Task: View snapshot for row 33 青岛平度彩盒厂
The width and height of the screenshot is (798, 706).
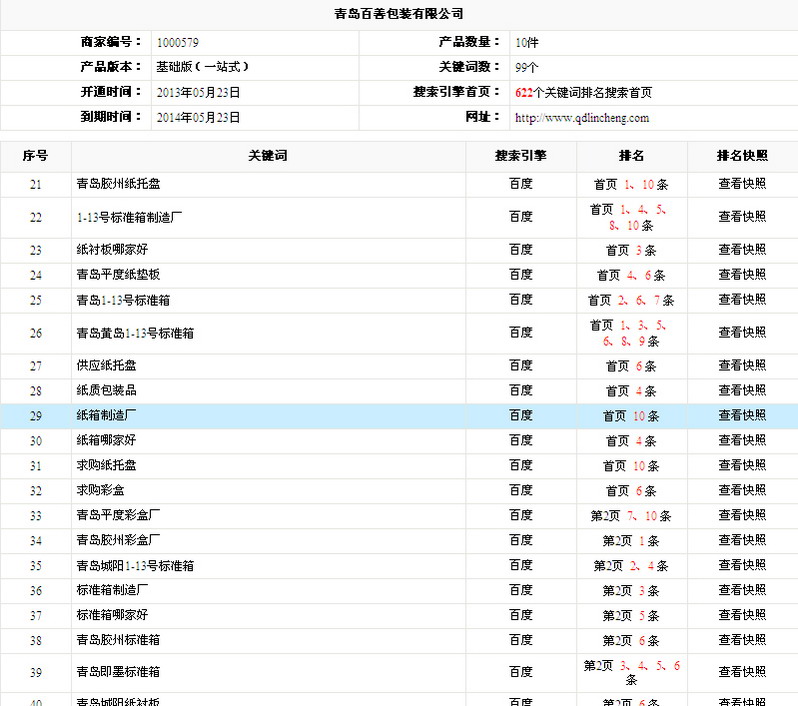Action: point(742,515)
